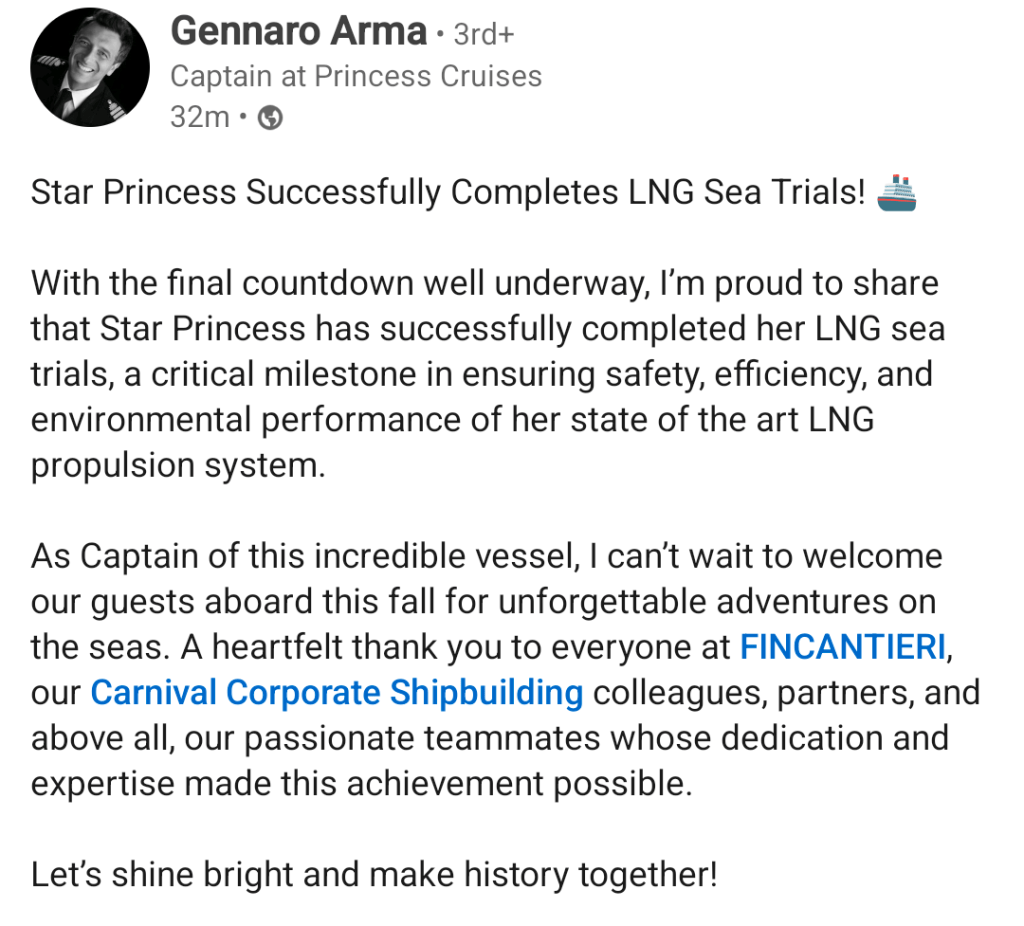Screen dimensions: 1024x926
Task: Open the Gennaro Arma profile name
Action: tap(298, 32)
